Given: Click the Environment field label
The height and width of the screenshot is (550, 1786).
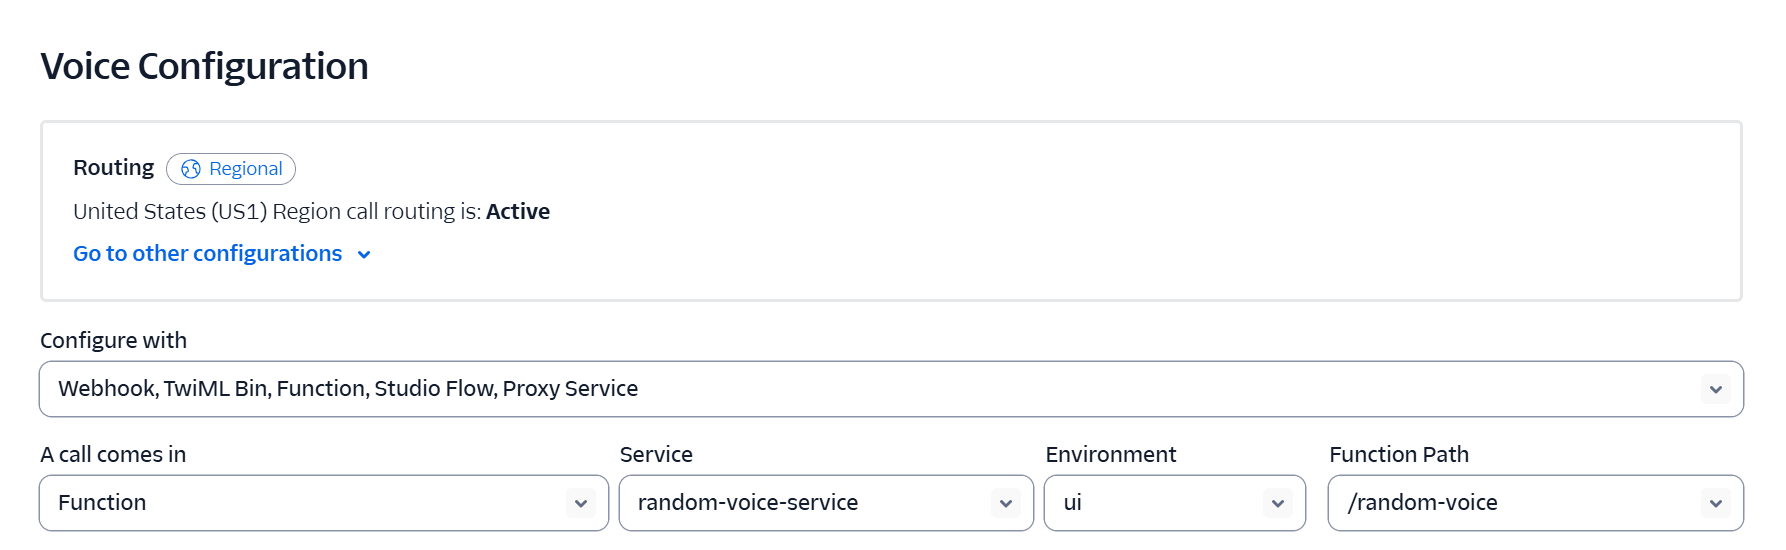Looking at the screenshot, I should coord(1110,454).
